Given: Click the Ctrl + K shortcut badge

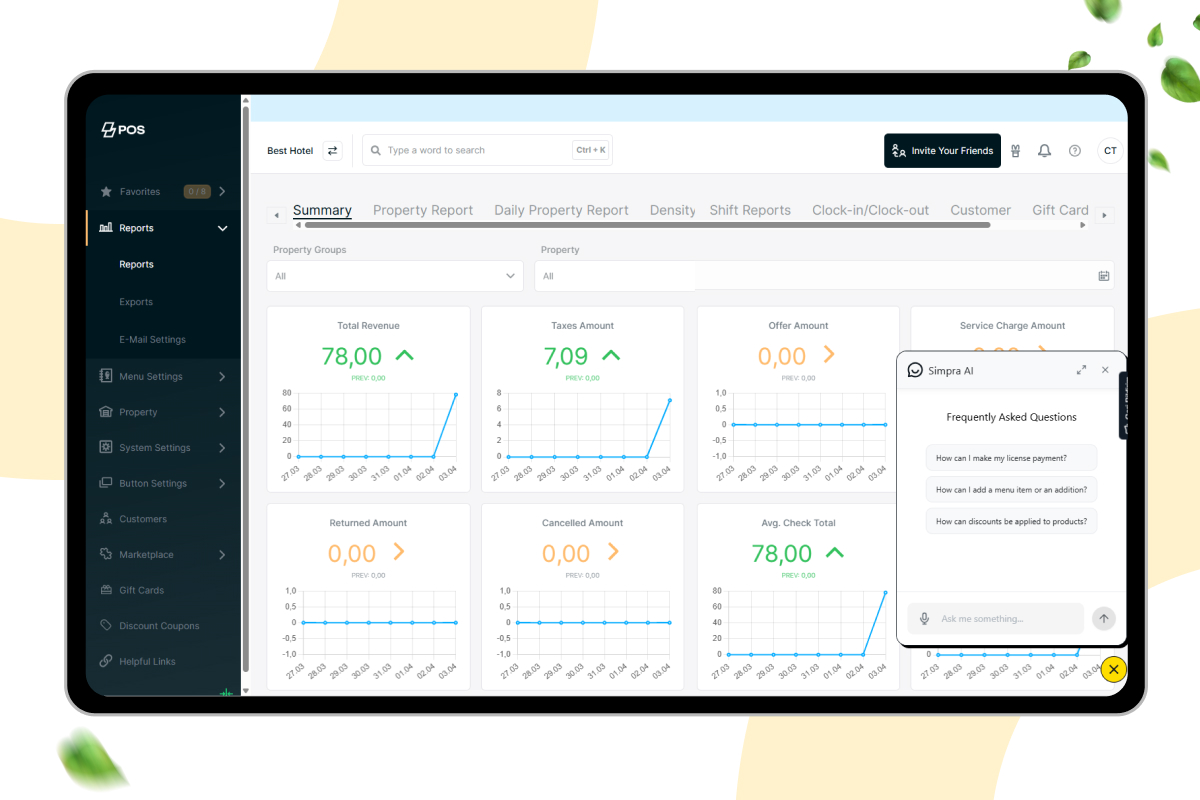Looking at the screenshot, I should coord(591,151).
